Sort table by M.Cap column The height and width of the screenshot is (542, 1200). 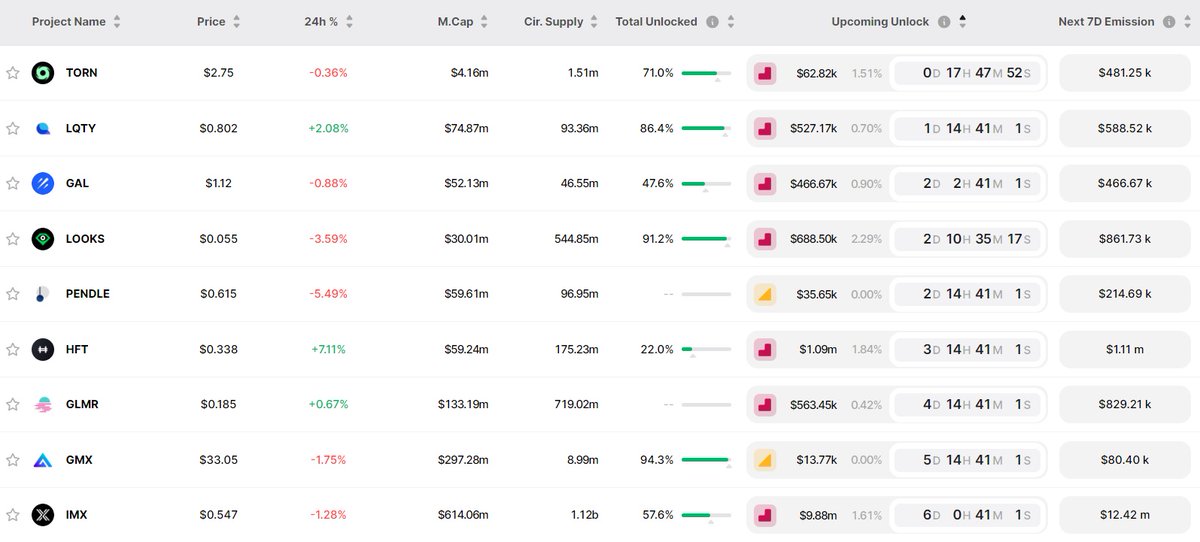pos(484,22)
